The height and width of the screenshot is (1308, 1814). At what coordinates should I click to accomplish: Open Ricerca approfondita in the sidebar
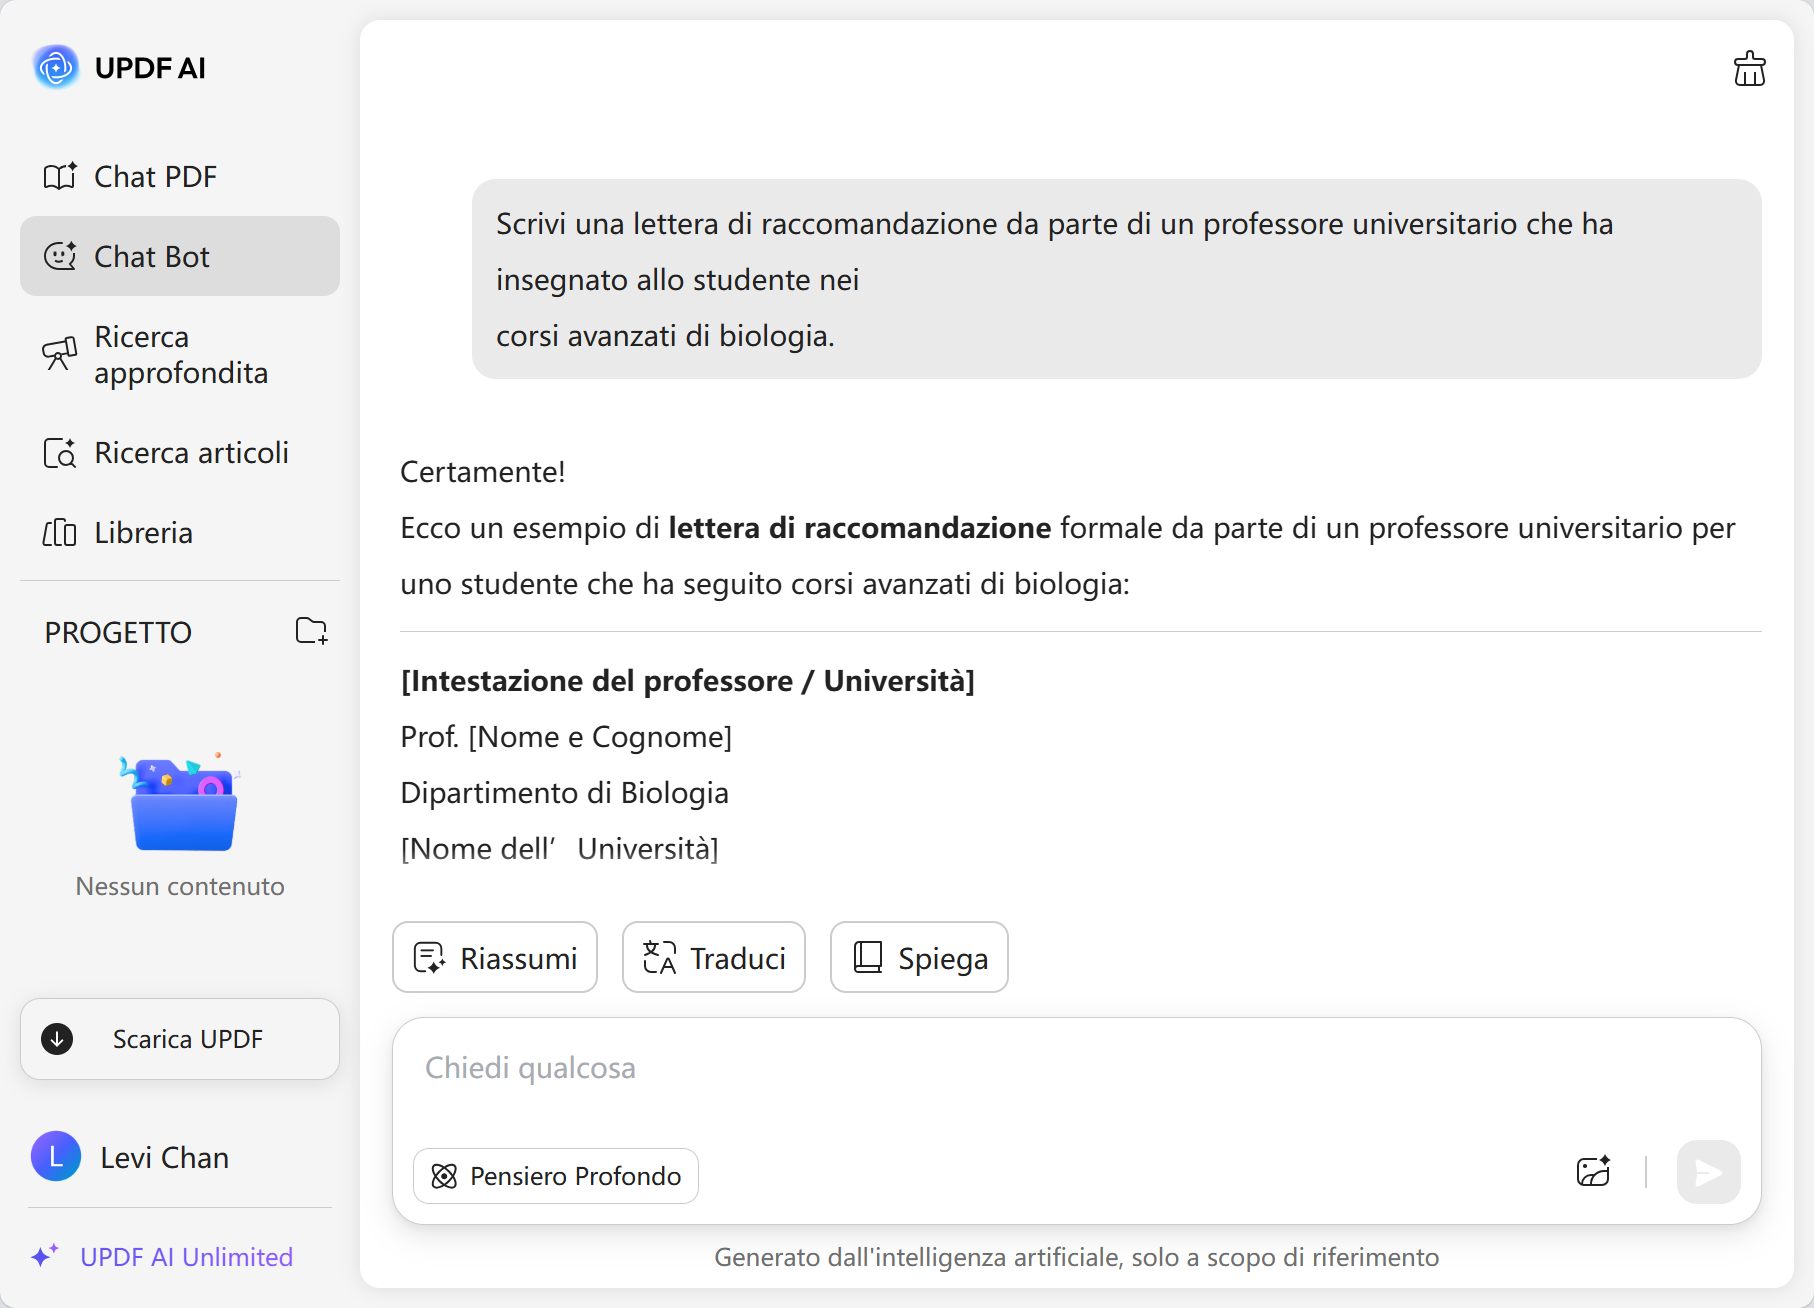click(180, 355)
